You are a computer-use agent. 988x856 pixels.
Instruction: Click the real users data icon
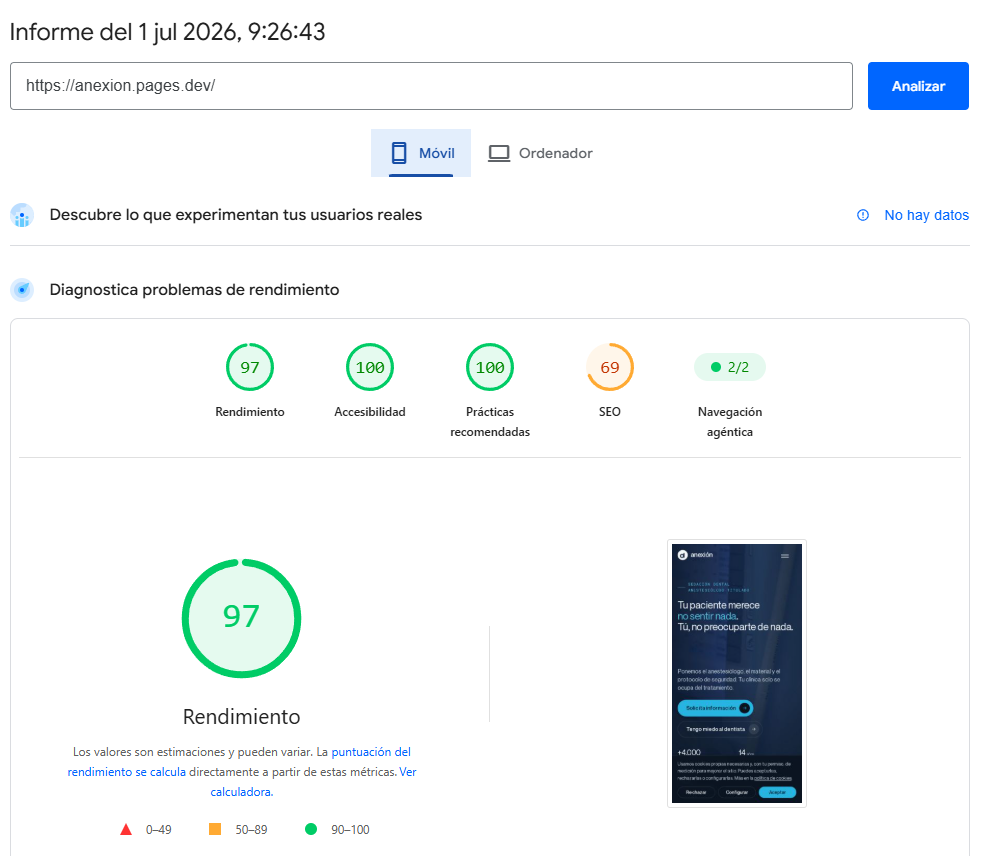click(x=22, y=215)
